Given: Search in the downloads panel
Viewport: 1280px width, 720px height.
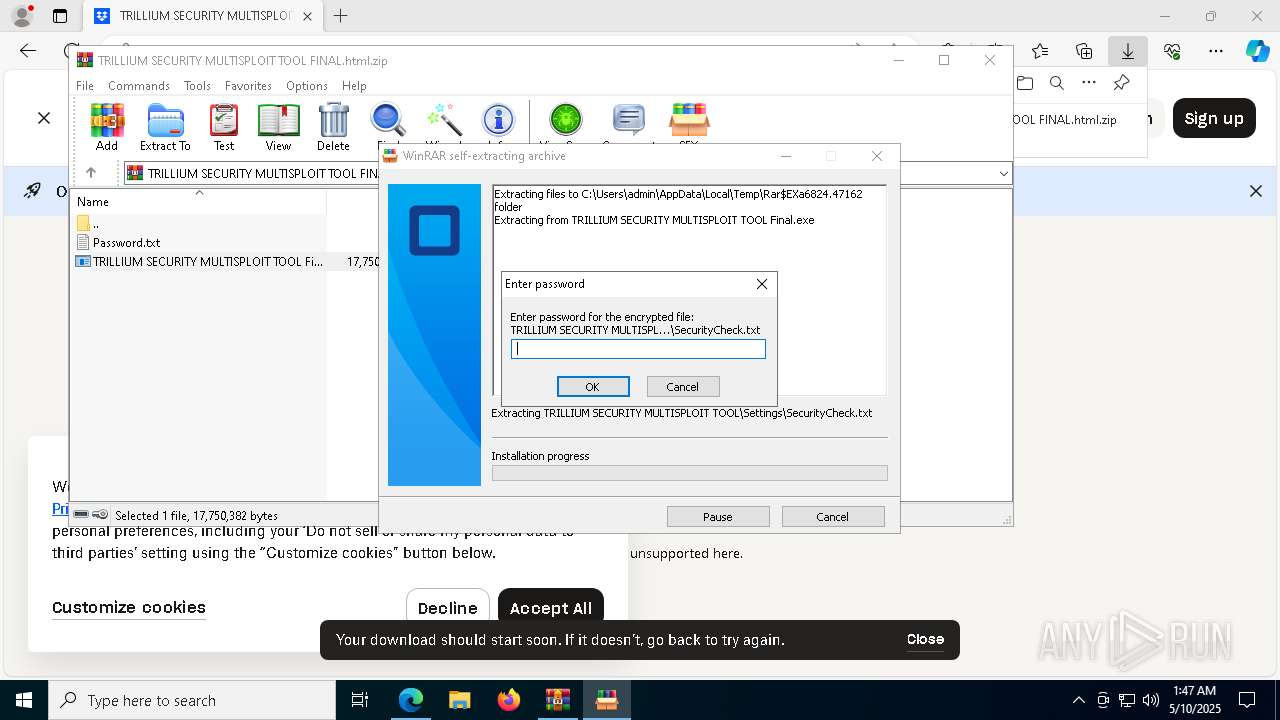Looking at the screenshot, I should tap(1056, 83).
